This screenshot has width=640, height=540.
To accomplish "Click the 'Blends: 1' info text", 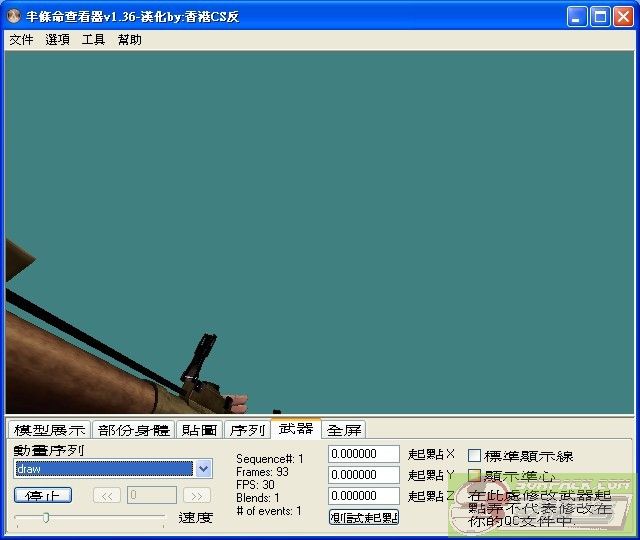I will point(258,498).
